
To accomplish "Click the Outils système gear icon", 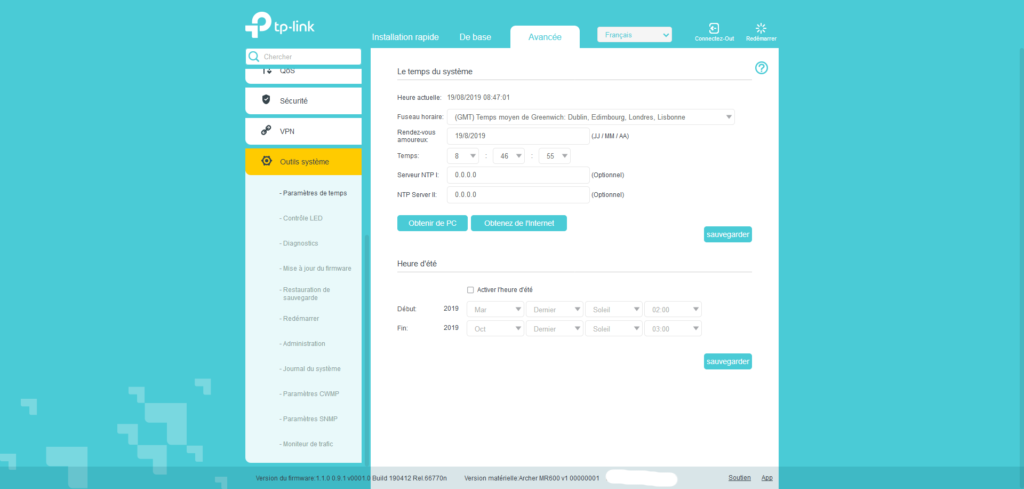I will point(266,161).
